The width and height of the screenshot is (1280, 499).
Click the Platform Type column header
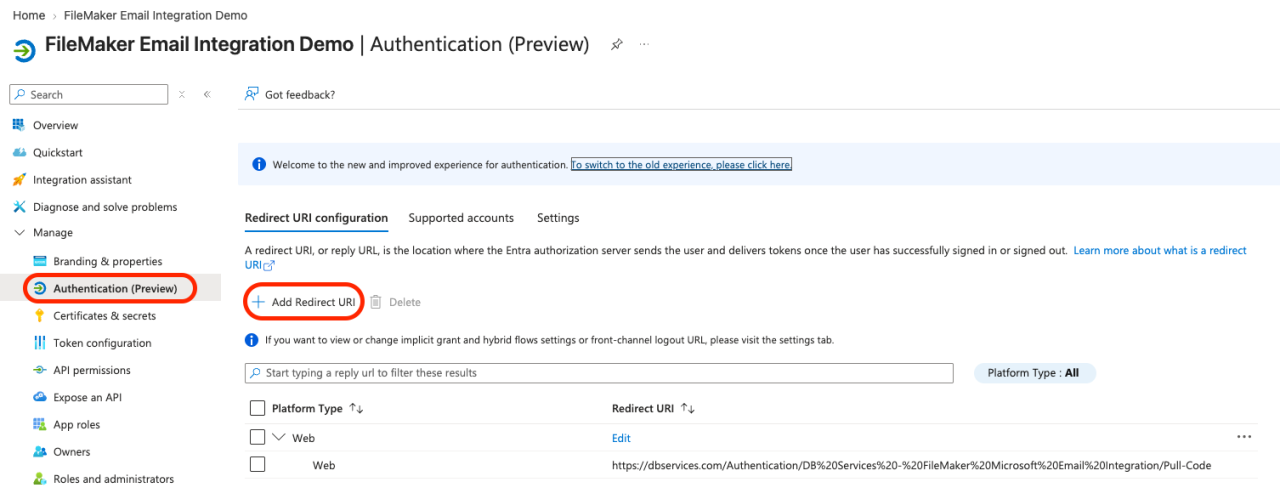[307, 409]
